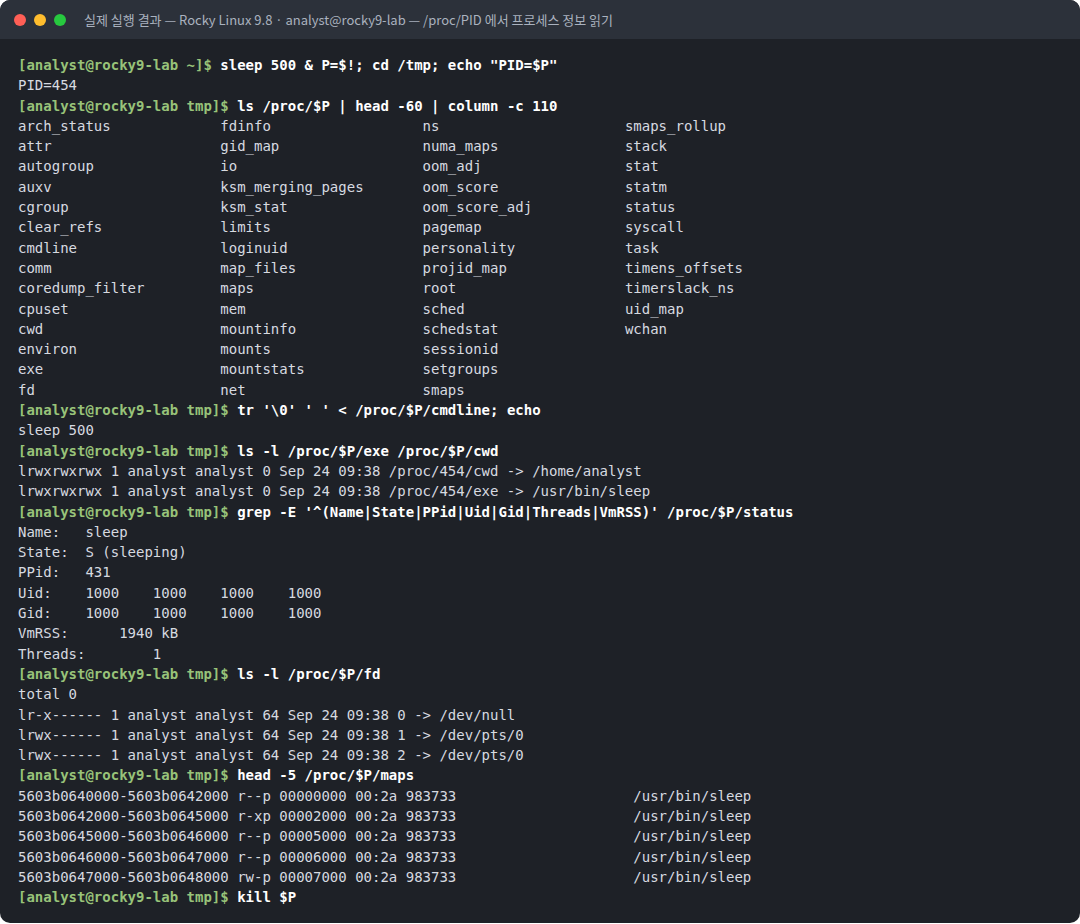Click the 'sleep 500' cmdline output

pos(56,430)
